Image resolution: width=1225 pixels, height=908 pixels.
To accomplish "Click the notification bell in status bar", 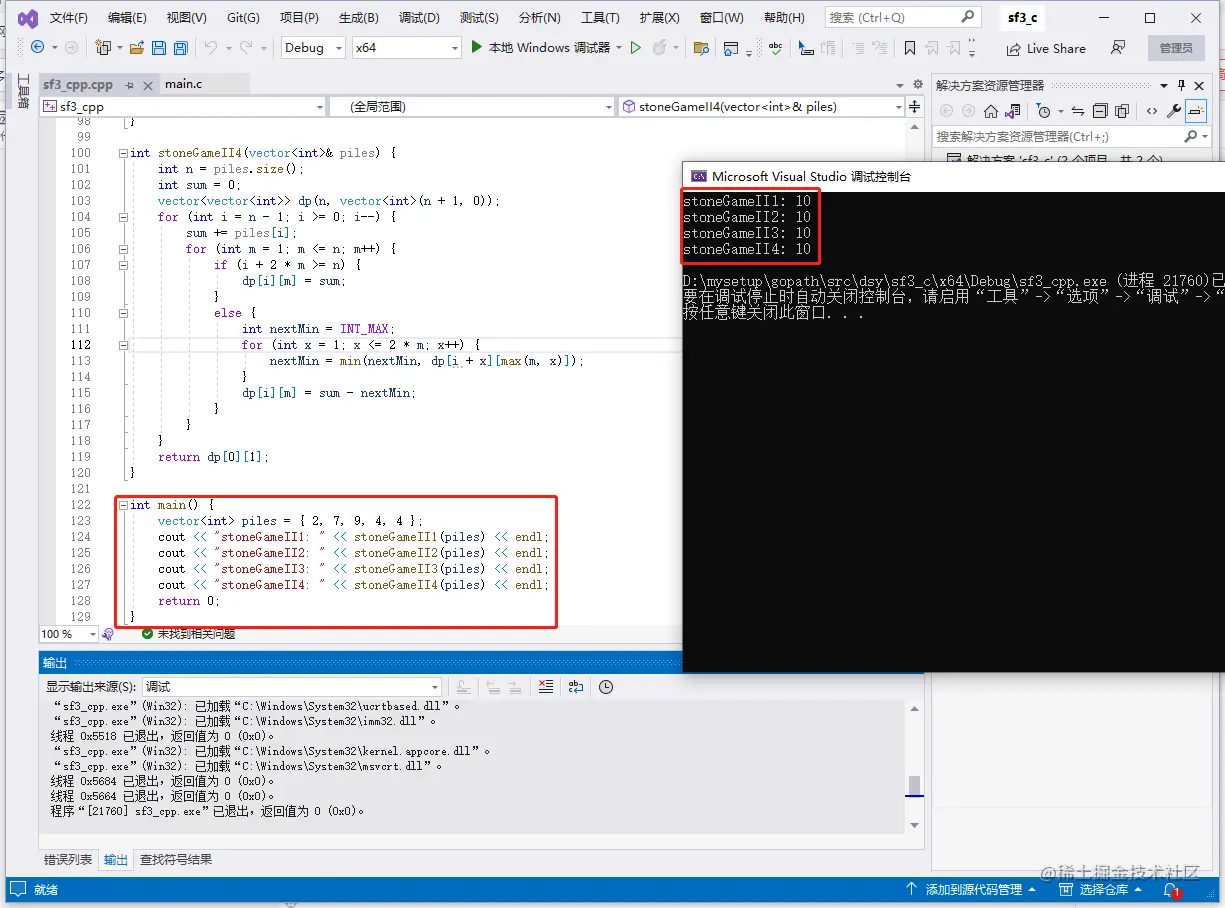I will 1170,889.
